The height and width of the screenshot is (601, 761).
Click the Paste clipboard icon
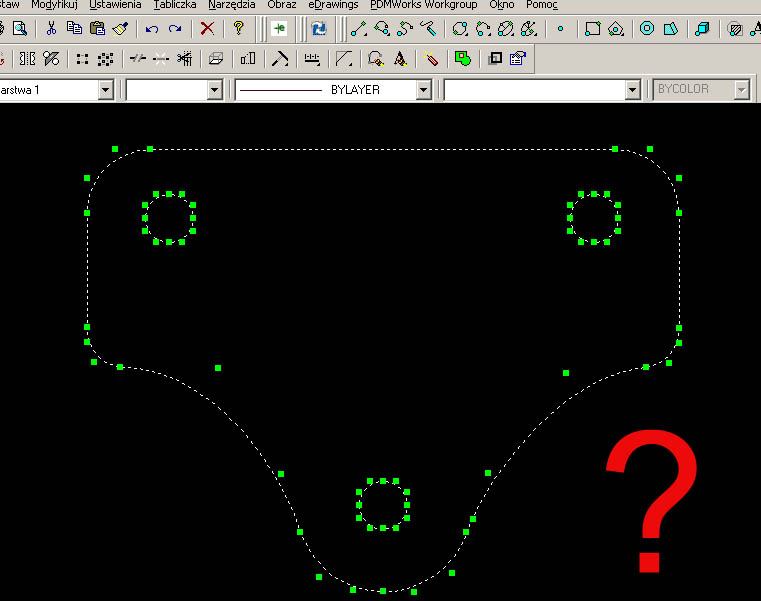tap(97, 29)
